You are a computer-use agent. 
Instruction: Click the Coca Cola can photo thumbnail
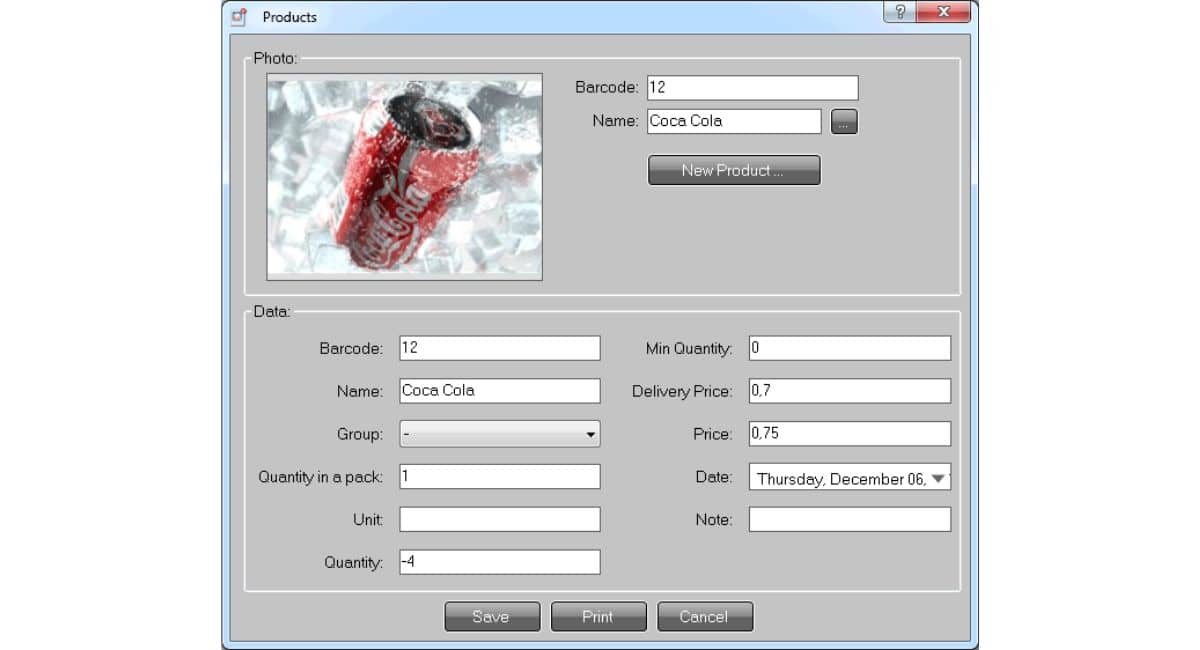click(404, 177)
